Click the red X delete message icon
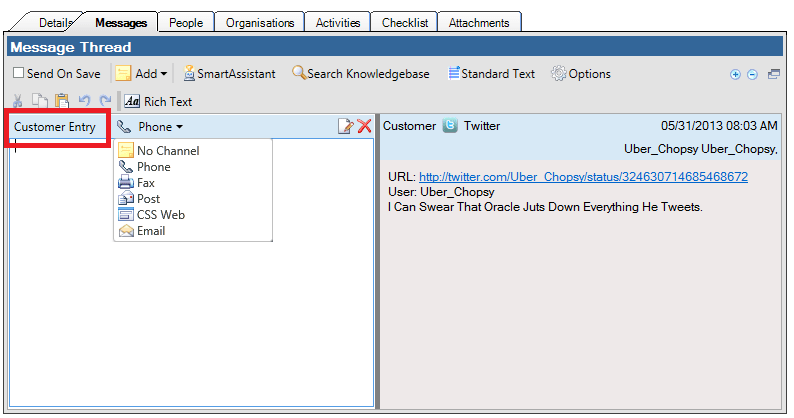 click(364, 126)
